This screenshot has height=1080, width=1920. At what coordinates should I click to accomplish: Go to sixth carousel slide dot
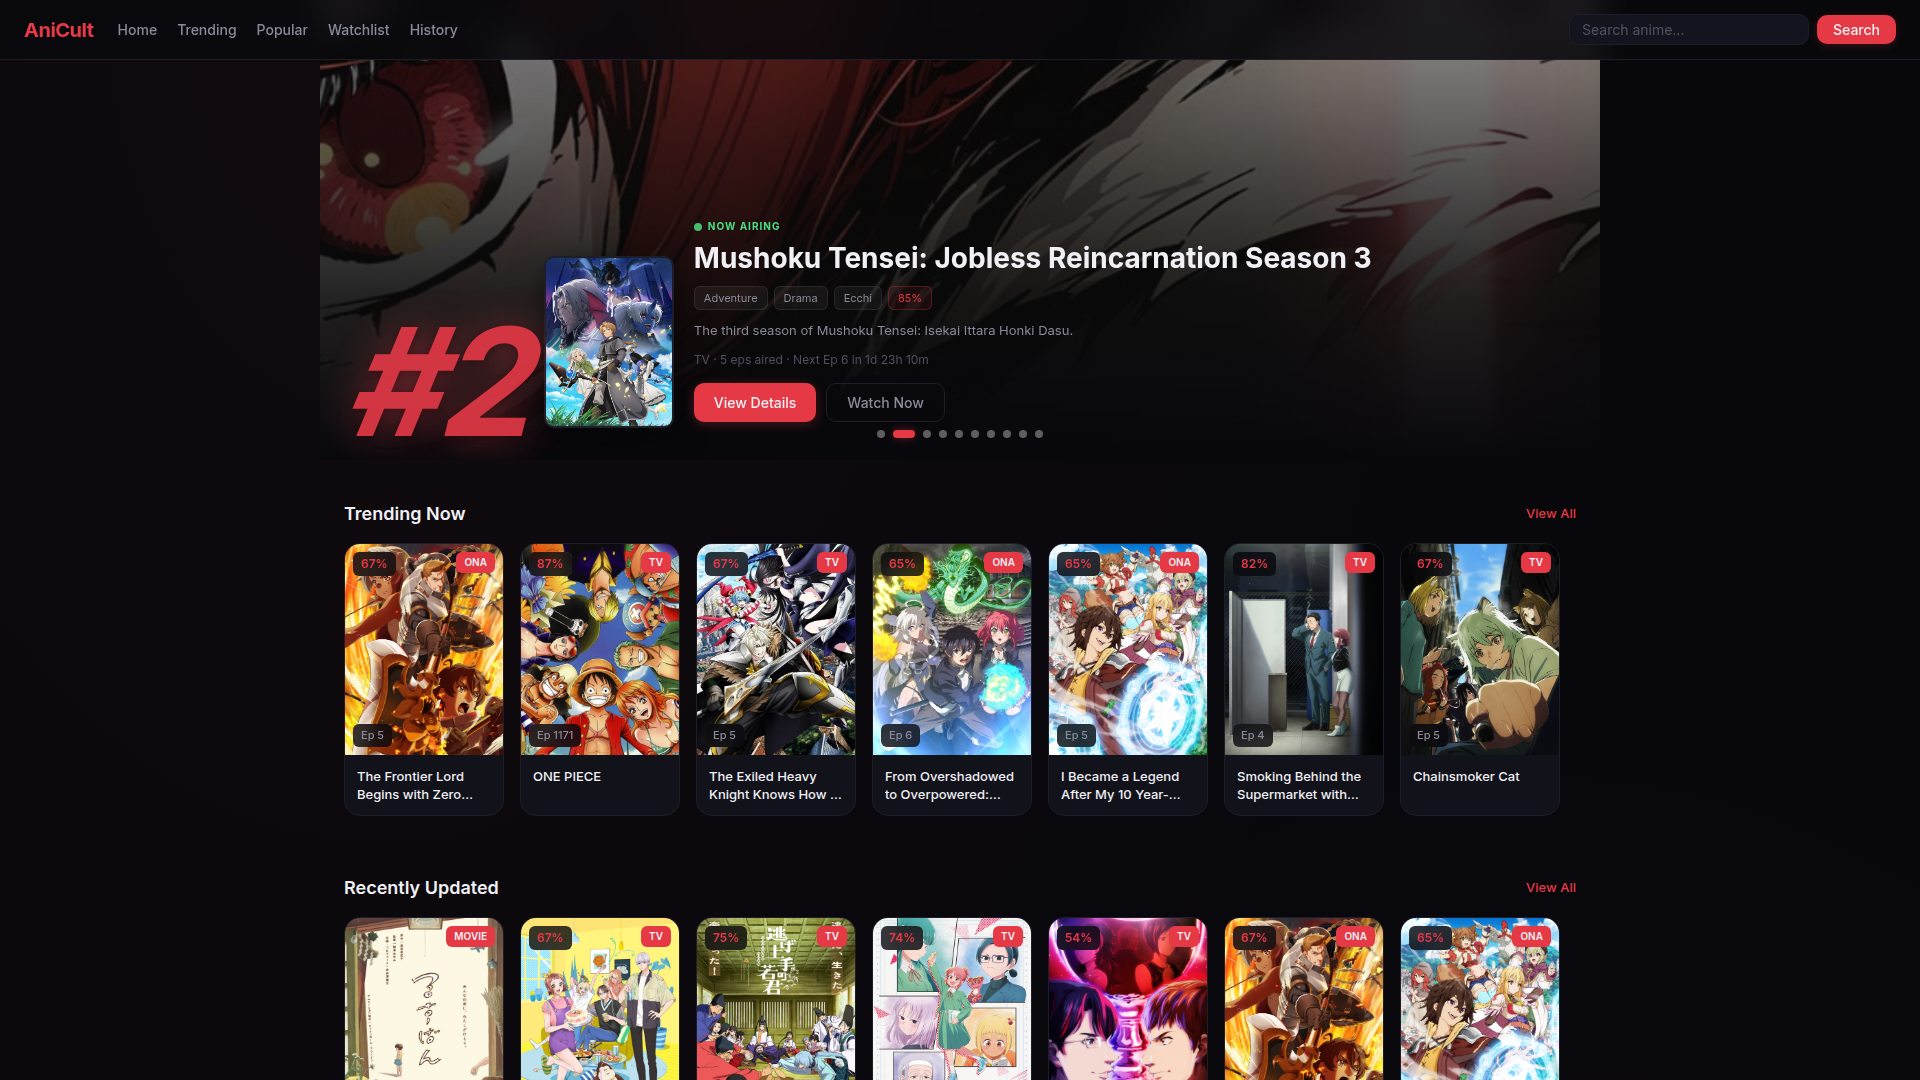coord(975,434)
